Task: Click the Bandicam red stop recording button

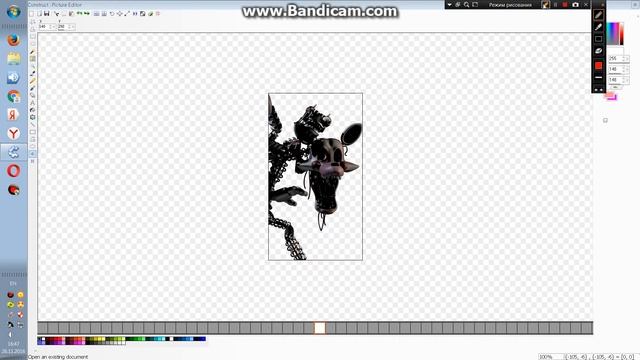Action: coord(565,5)
